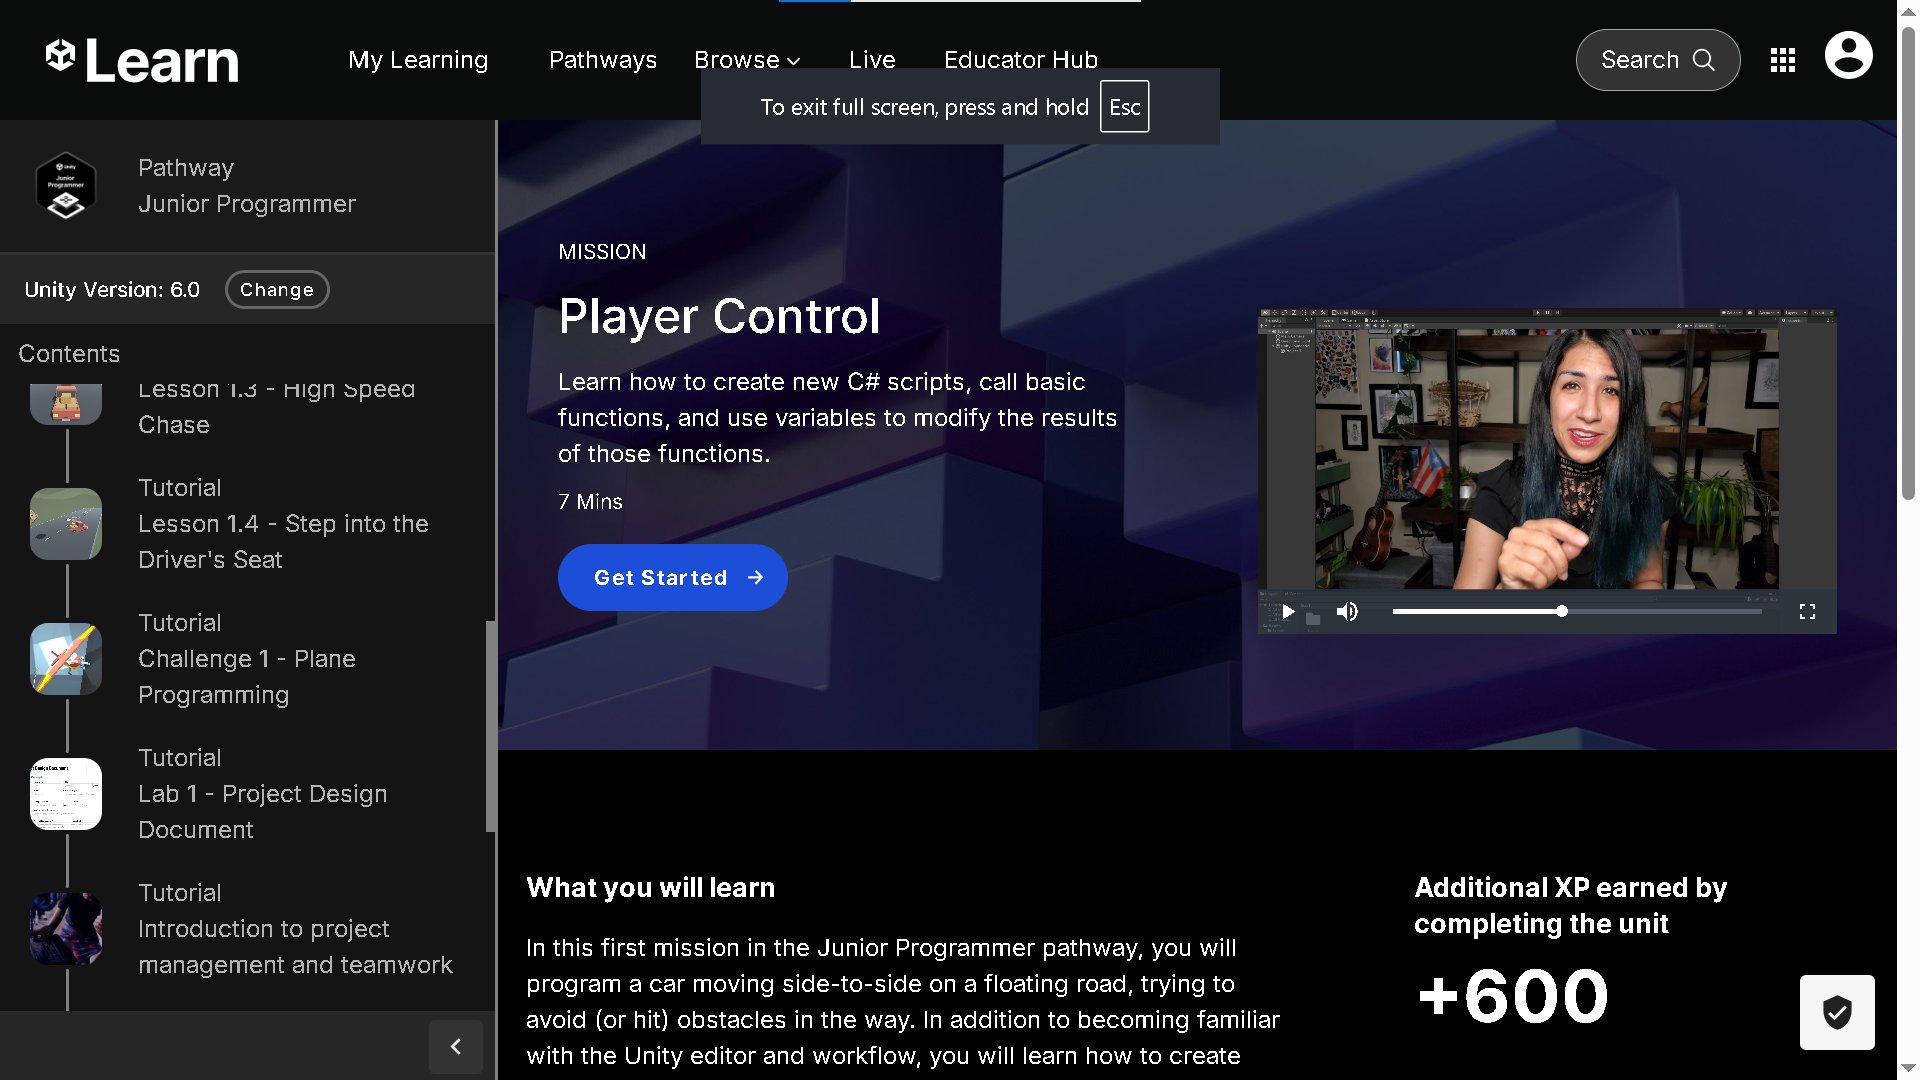Screen dimensions: 1920x1080
Task: Open the user account profile icon
Action: click(x=1848, y=55)
